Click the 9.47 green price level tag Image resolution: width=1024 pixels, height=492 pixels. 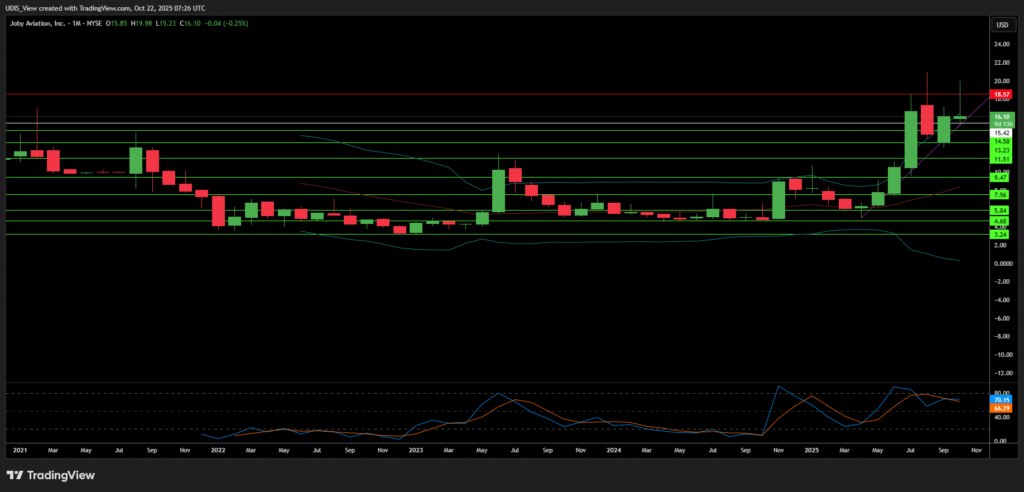coord(1000,177)
